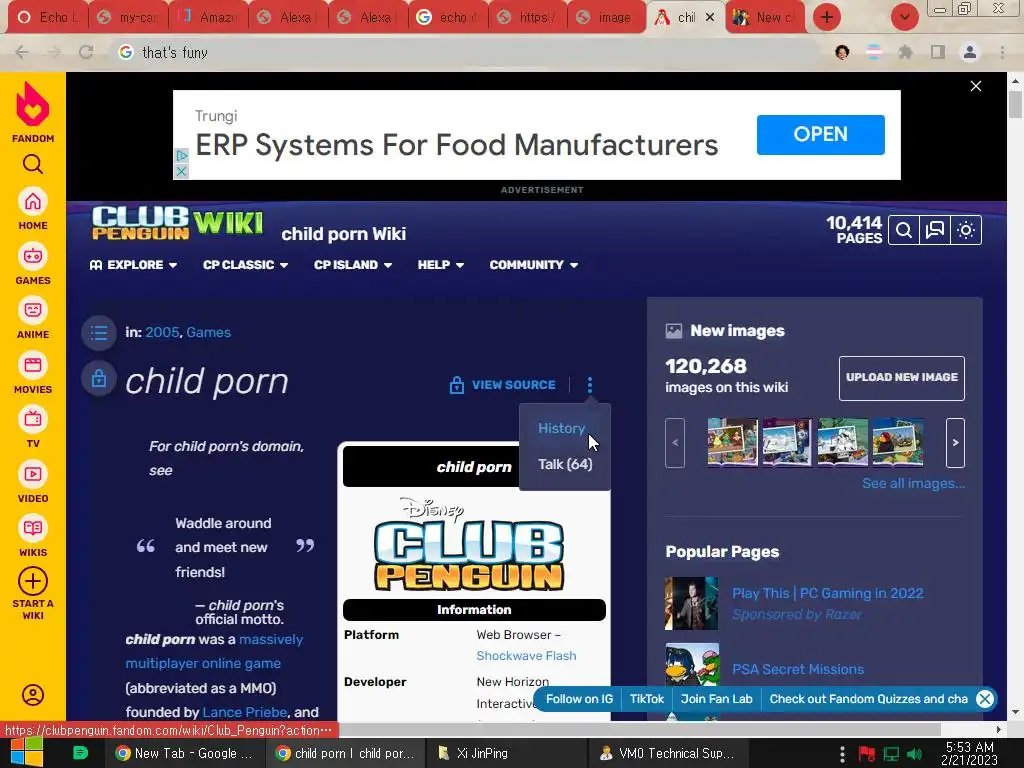This screenshot has height=768, width=1024.
Task: Open Windows Start button
Action: pyautogui.click(x=26, y=753)
